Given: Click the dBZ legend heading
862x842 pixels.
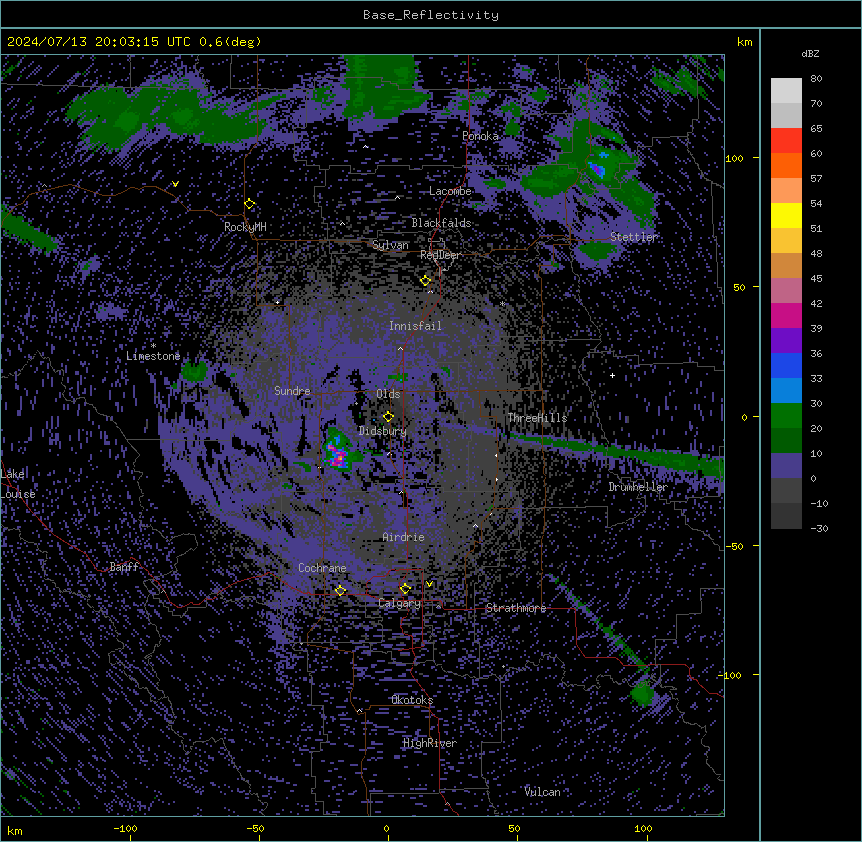Looking at the screenshot, I should coord(810,54).
